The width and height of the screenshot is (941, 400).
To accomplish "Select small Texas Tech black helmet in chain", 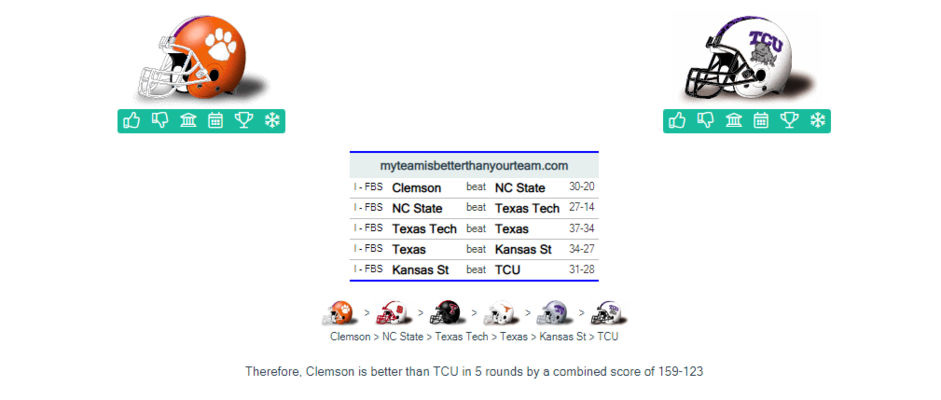I will tap(446, 312).
